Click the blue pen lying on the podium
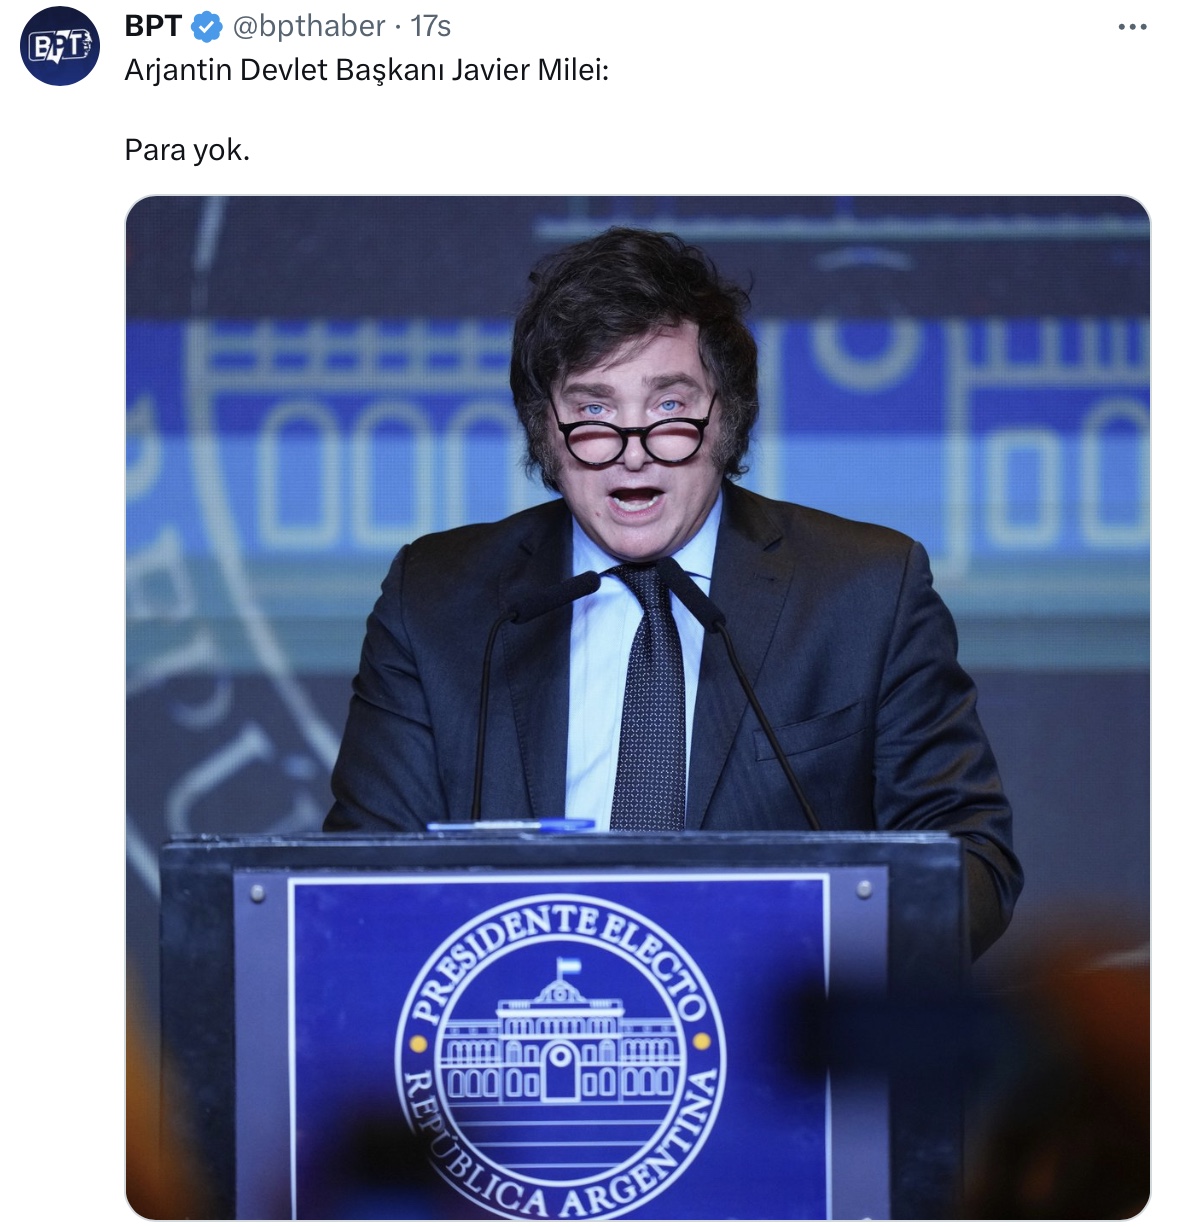 click(x=510, y=825)
